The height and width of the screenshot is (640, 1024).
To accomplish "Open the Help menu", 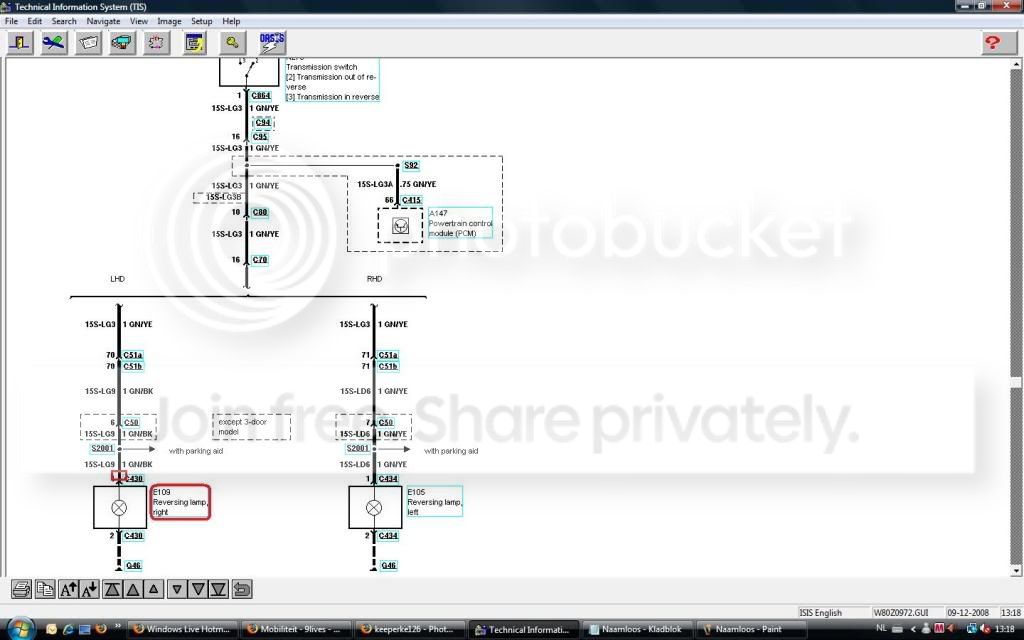I will (231, 21).
